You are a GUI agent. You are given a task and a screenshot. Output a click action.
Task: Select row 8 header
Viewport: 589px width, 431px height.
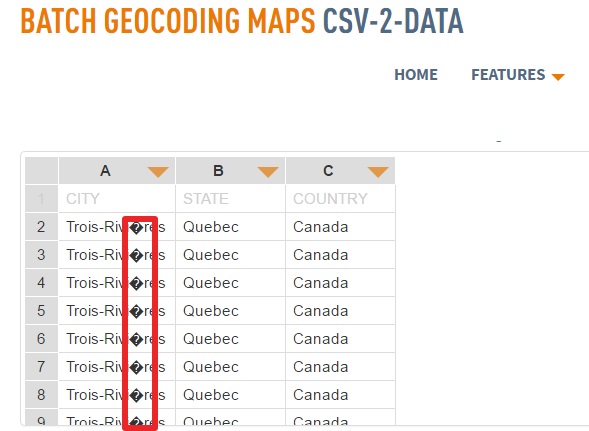click(41, 395)
